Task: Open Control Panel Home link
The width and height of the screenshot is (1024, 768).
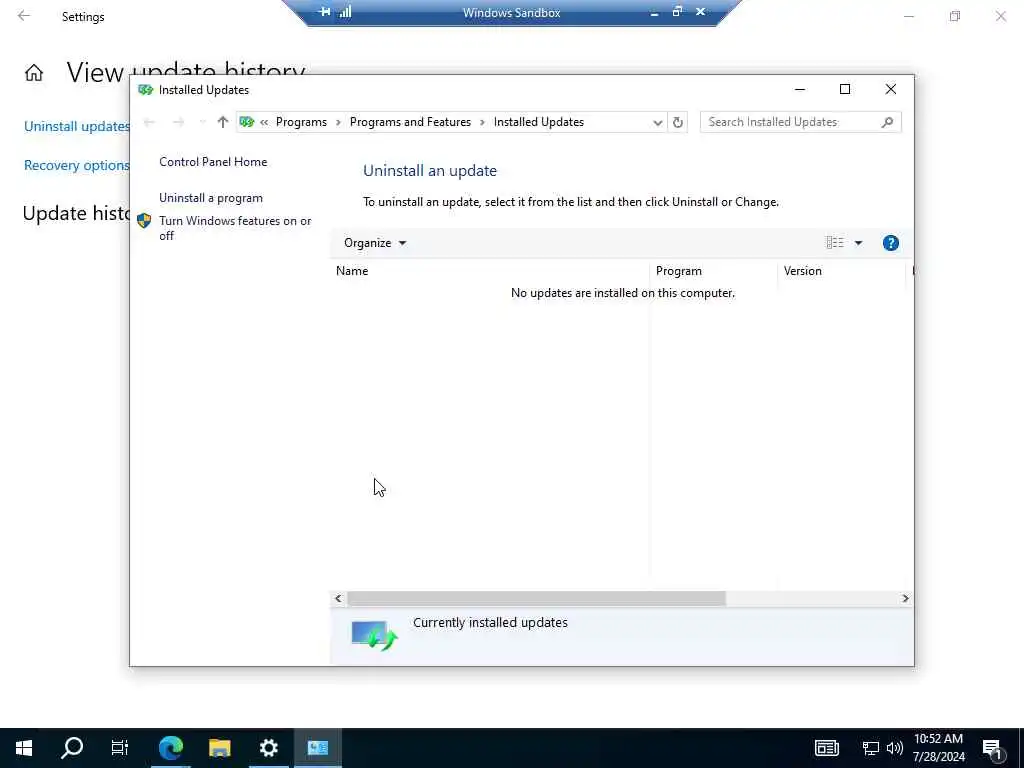Action: (213, 162)
